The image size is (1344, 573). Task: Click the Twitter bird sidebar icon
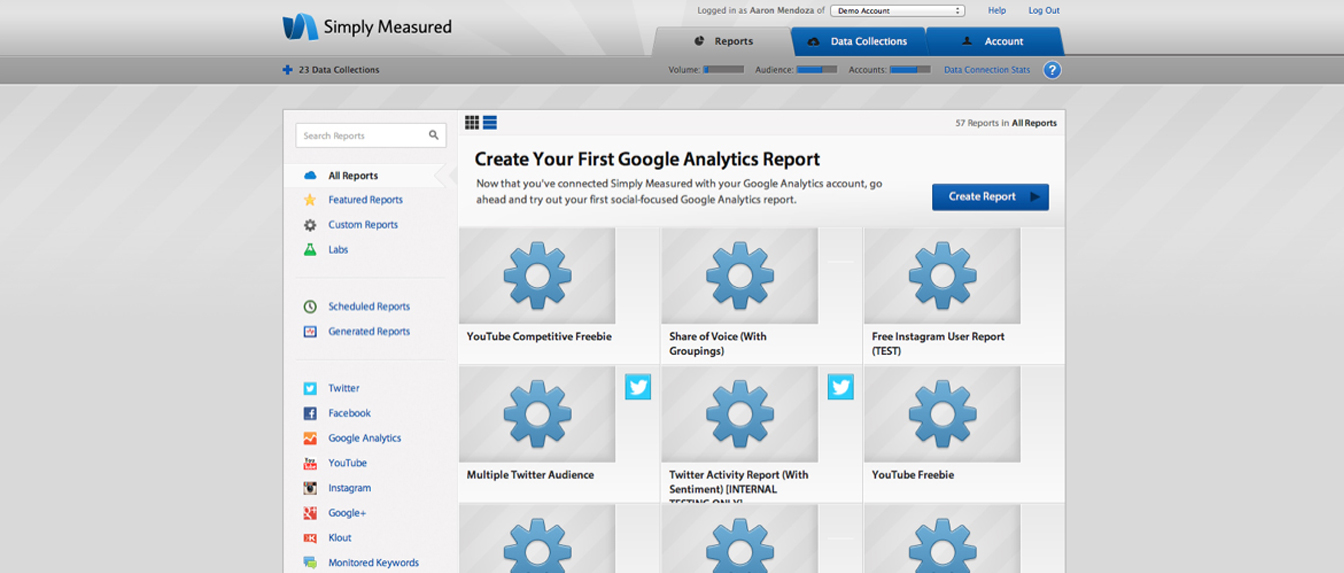point(310,388)
